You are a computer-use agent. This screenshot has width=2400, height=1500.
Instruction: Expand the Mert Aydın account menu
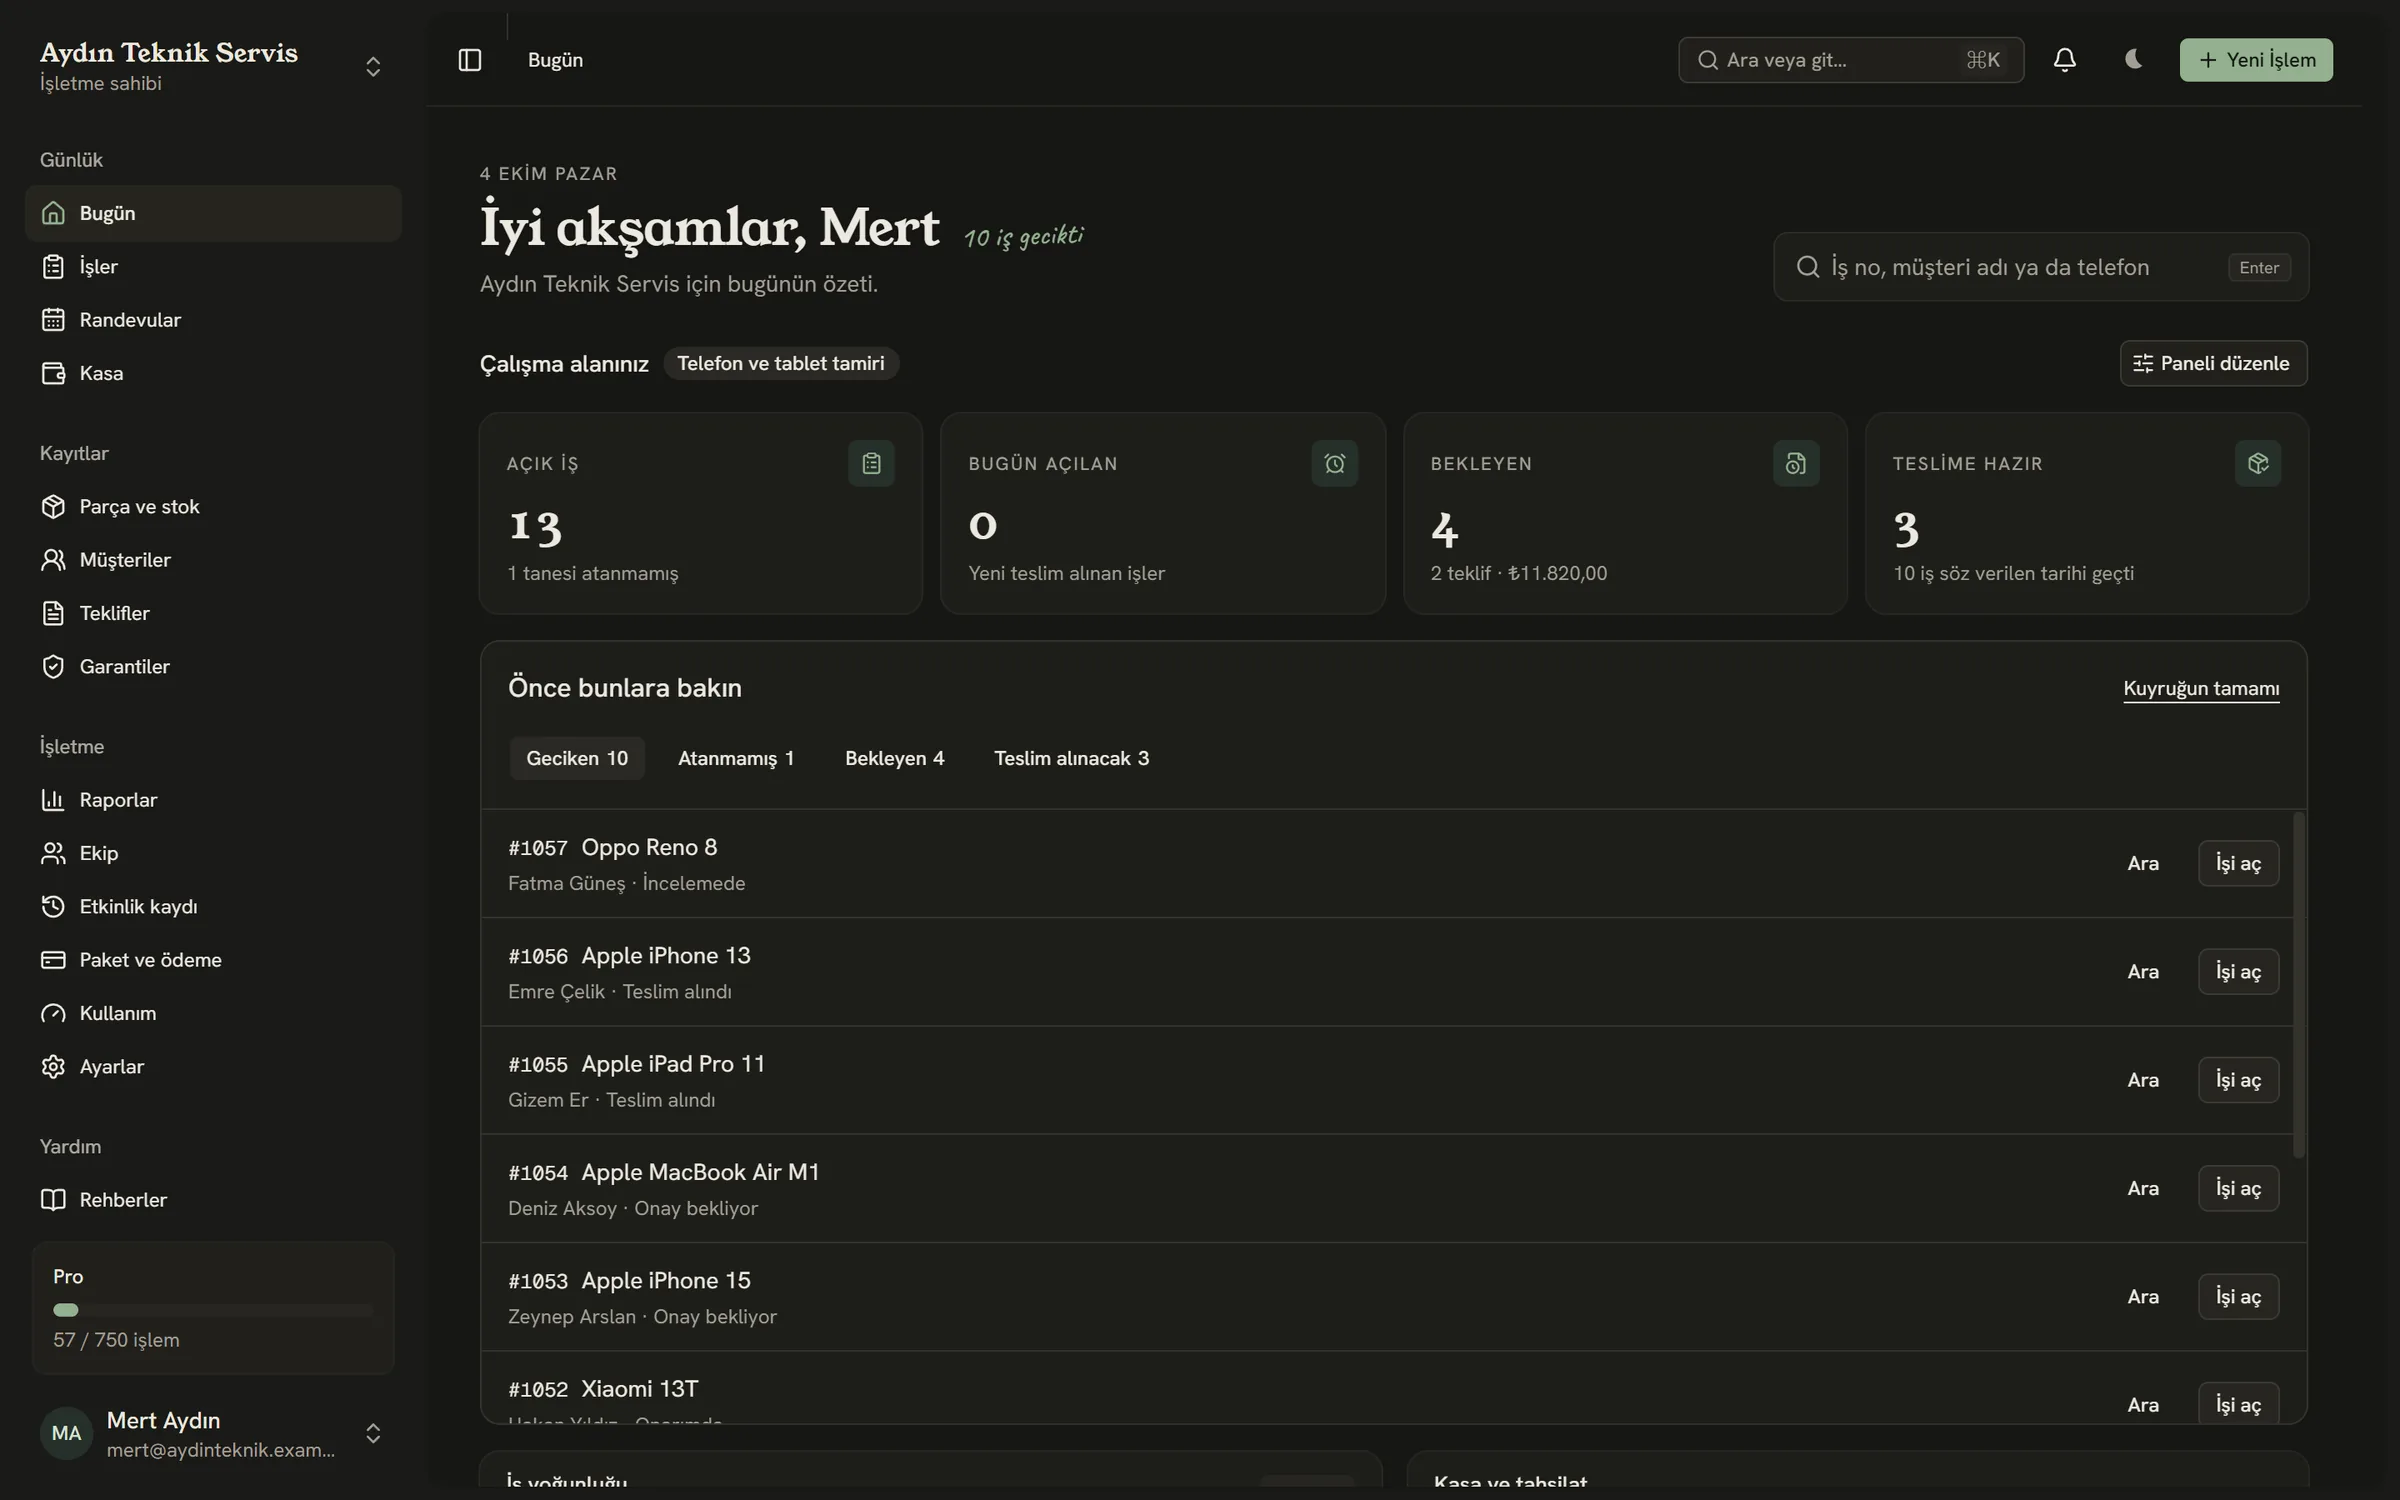click(x=373, y=1433)
